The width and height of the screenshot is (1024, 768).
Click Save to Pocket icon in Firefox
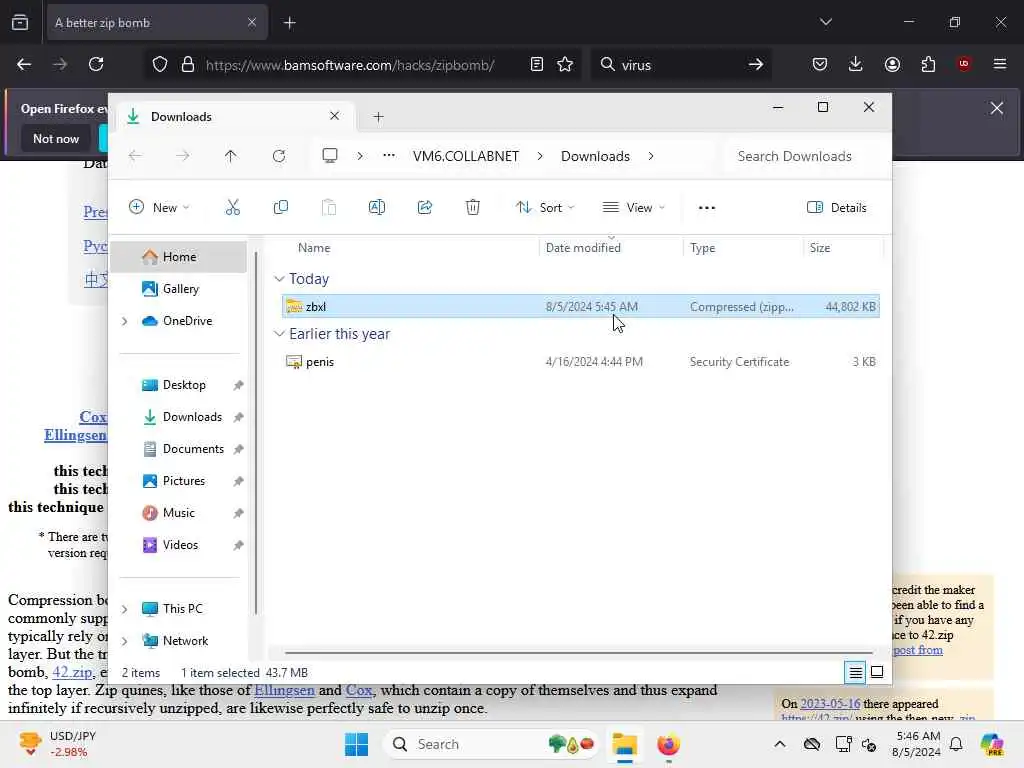[820, 64]
